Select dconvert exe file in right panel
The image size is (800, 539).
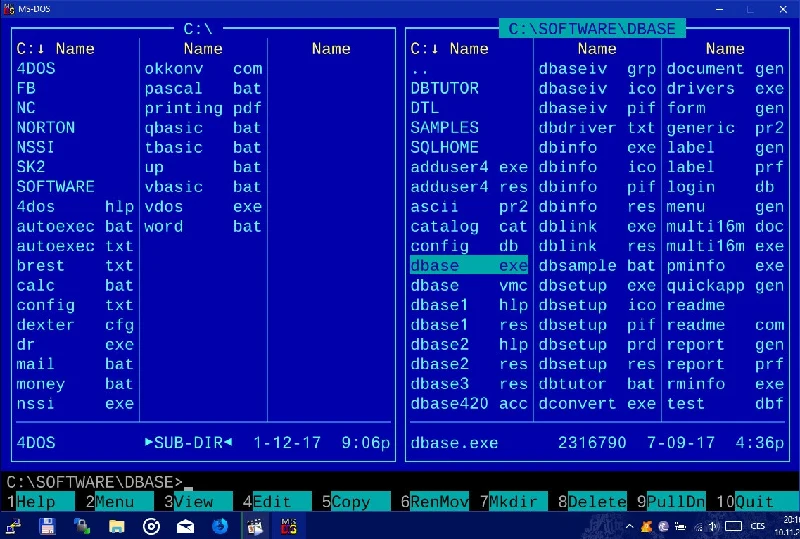(597, 404)
